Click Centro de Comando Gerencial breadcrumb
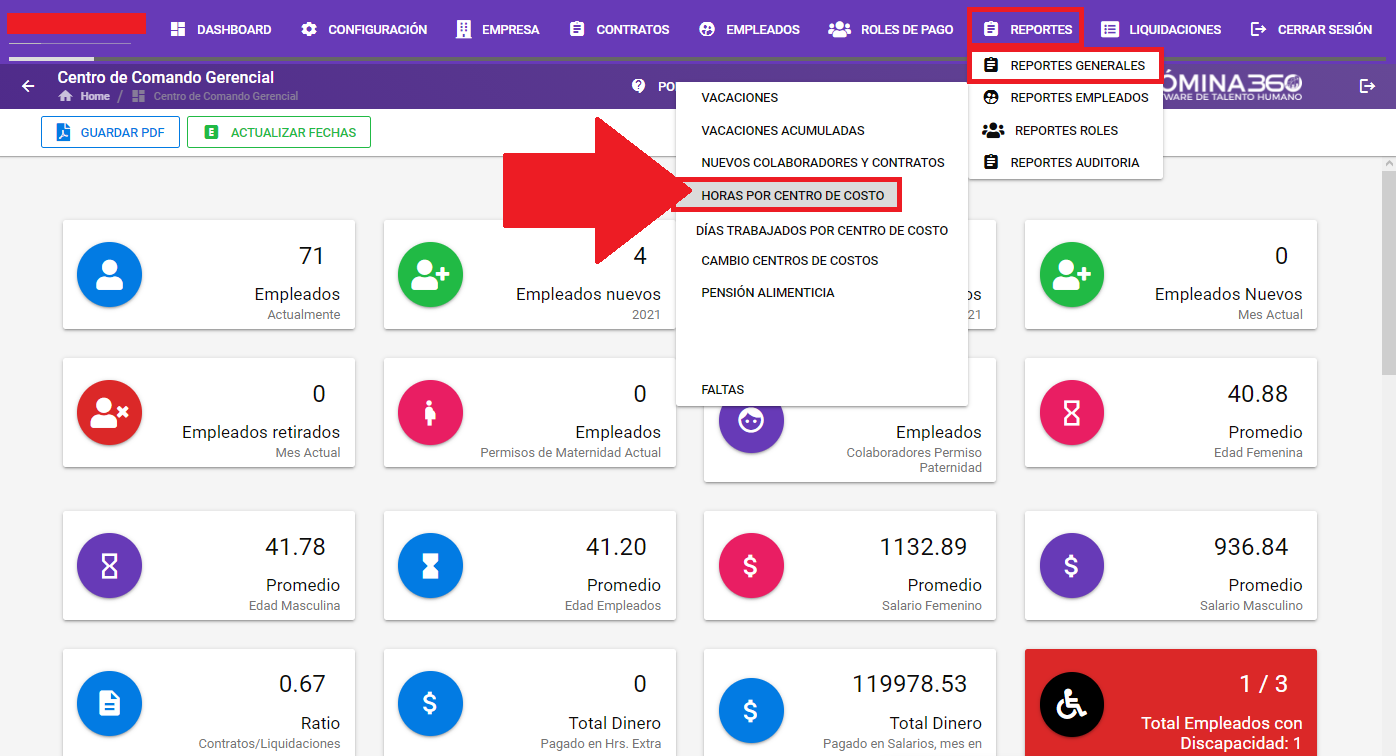The height and width of the screenshot is (756, 1396). coord(226,96)
